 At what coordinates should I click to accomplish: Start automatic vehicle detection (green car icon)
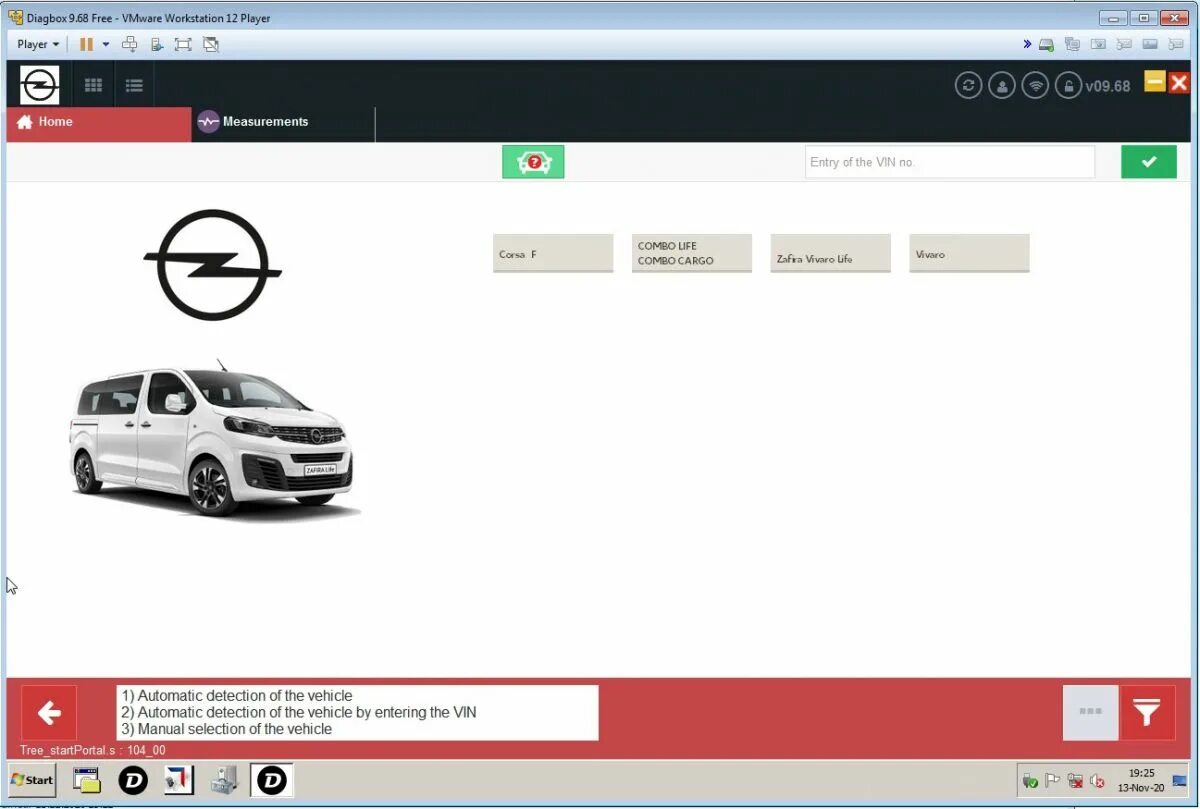[x=533, y=162]
